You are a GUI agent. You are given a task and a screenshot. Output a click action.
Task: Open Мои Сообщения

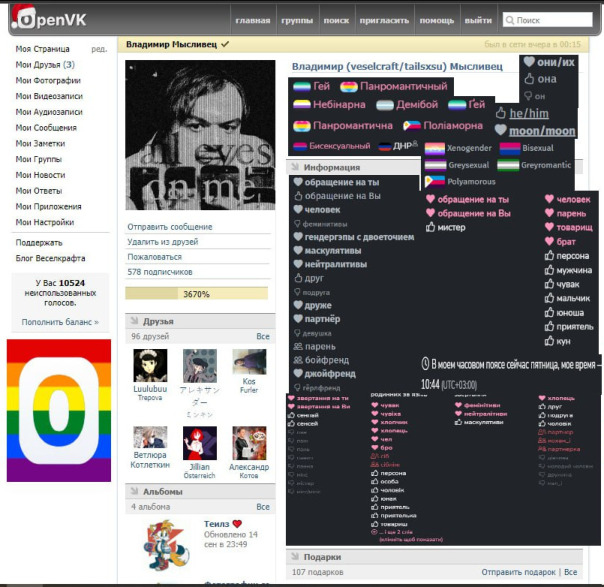coord(46,128)
